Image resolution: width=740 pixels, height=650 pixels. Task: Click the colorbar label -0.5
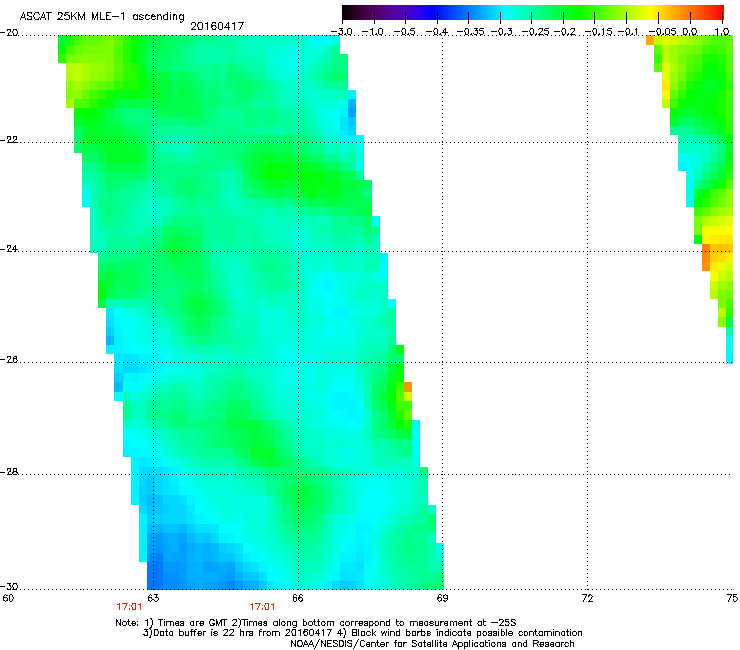404,32
